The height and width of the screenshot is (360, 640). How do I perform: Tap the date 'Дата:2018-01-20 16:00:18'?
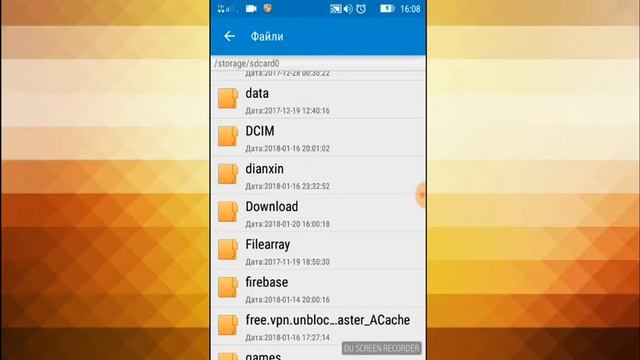pos(287,224)
